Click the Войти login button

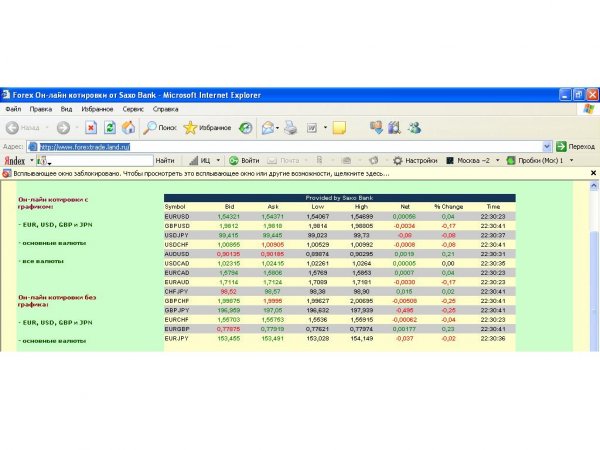(x=244, y=161)
